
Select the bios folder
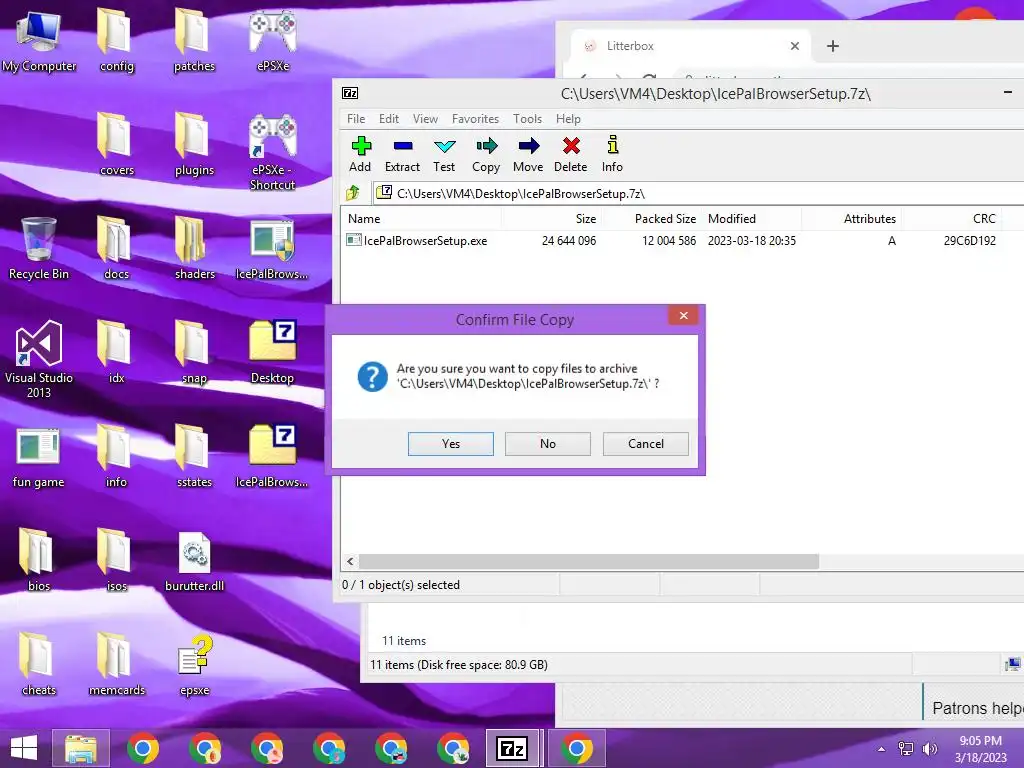[39, 562]
